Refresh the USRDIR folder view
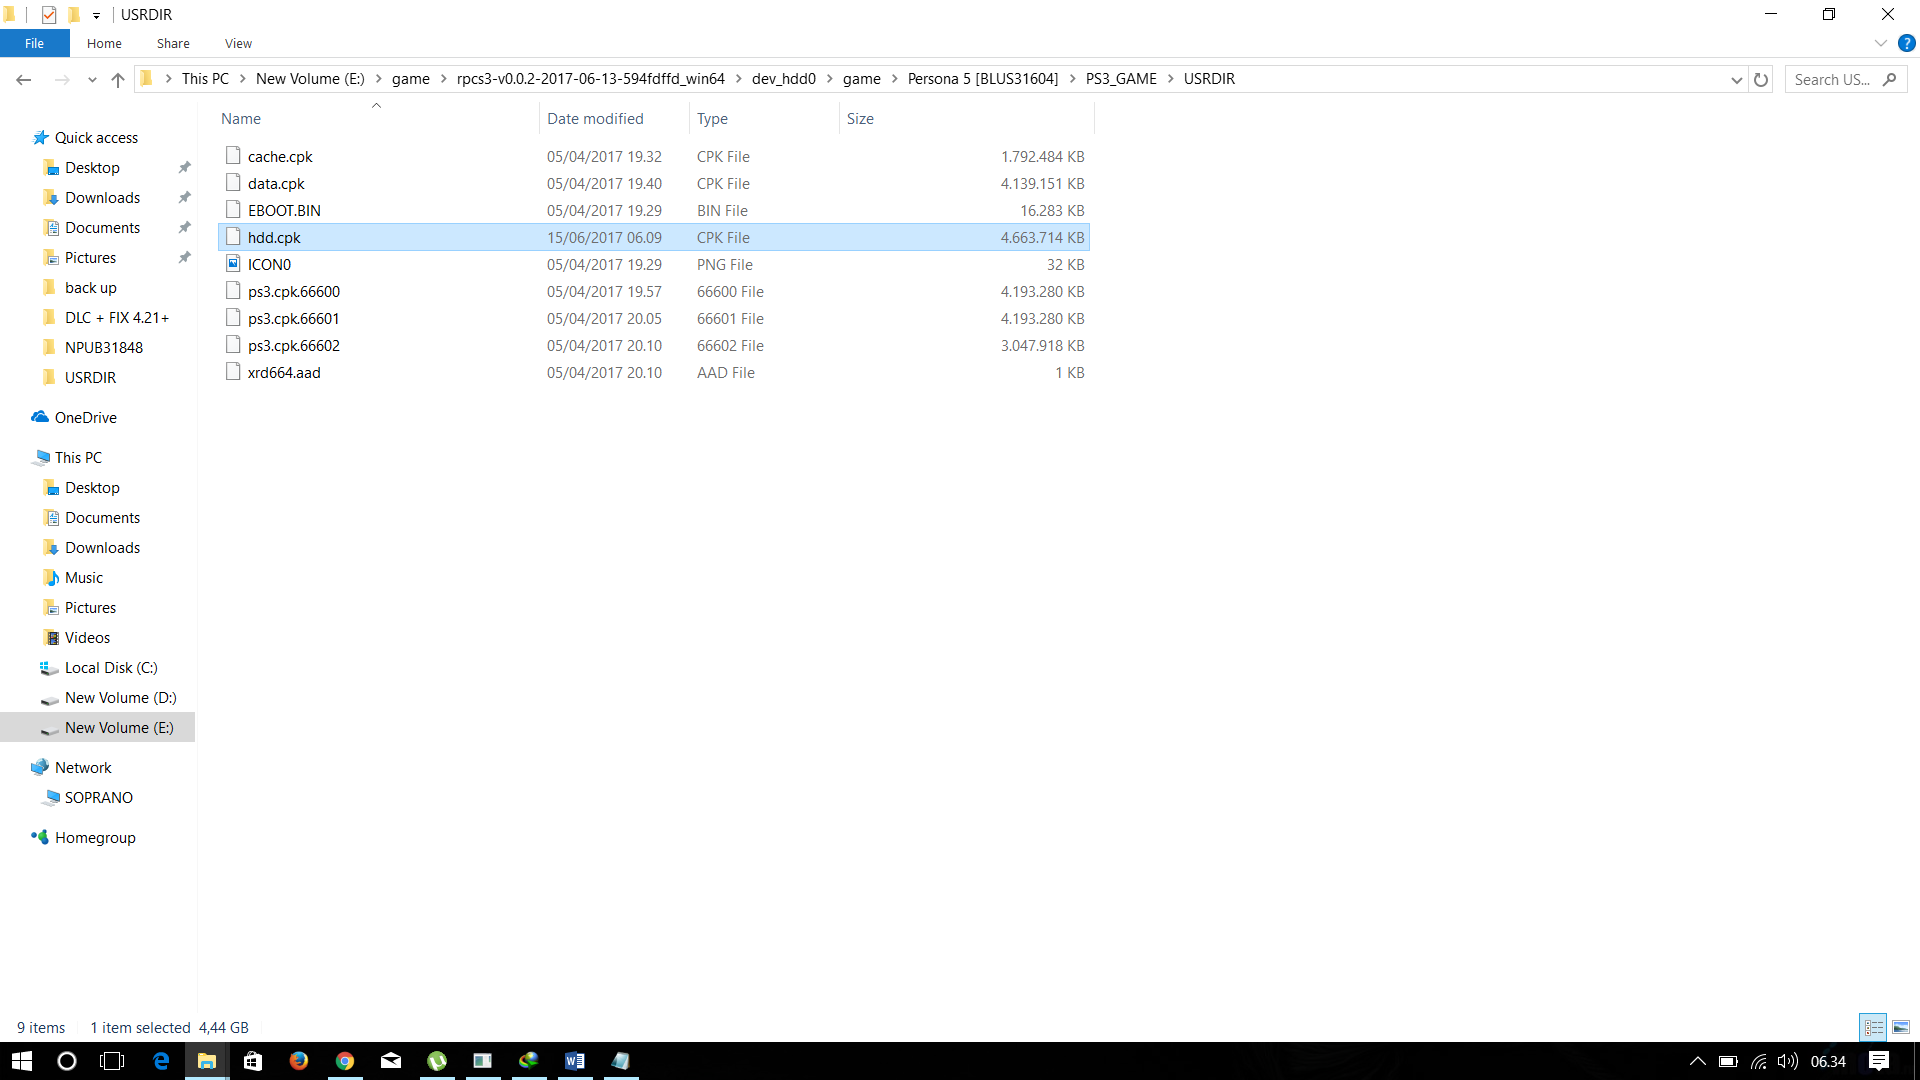This screenshot has width=1920, height=1080. coord(1761,80)
